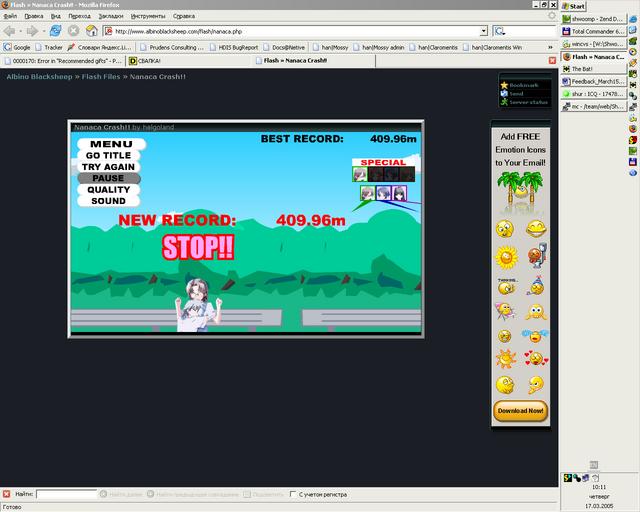Switch to wincvs taskbar item
Image resolution: width=640 pixels, height=512 pixels.
click(x=593, y=44)
